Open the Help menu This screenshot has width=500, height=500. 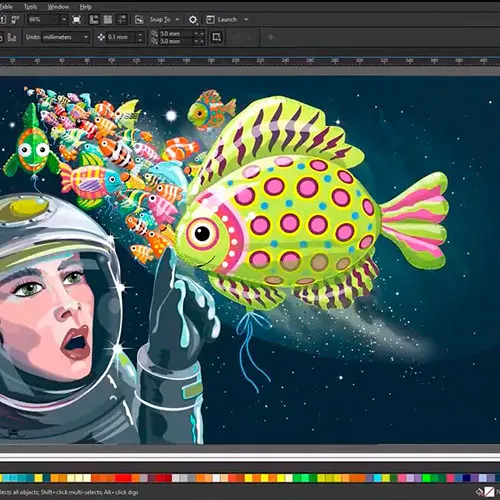click(85, 7)
